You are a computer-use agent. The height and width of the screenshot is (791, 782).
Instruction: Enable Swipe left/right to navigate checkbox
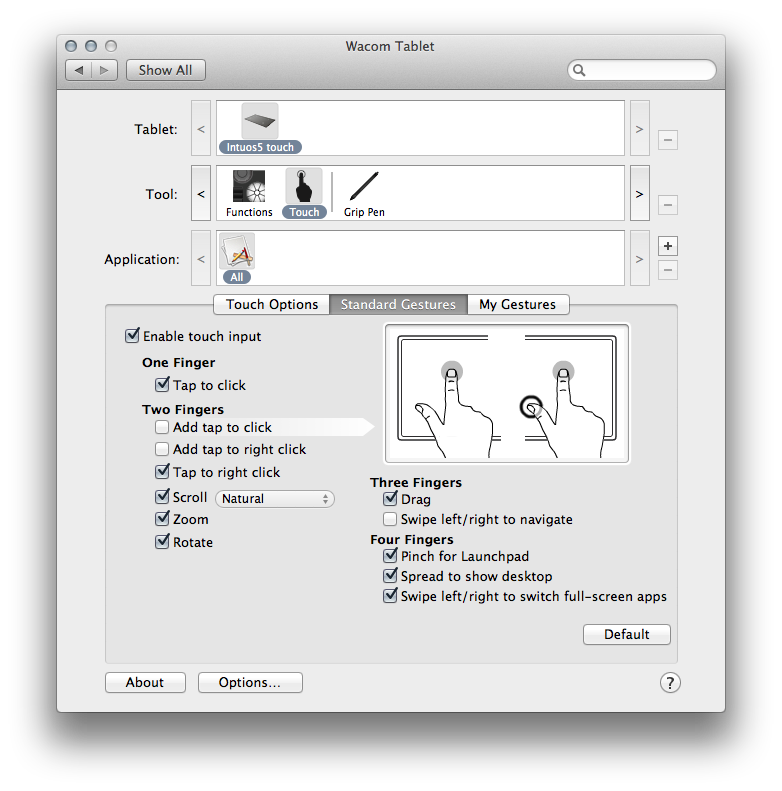click(390, 519)
